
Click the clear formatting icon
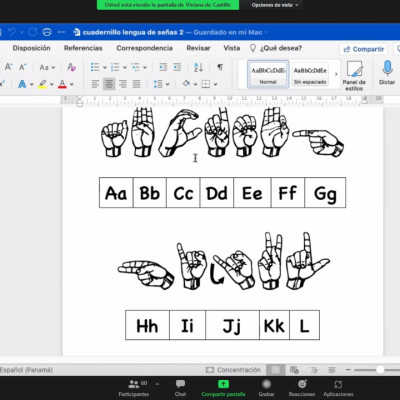click(x=71, y=67)
